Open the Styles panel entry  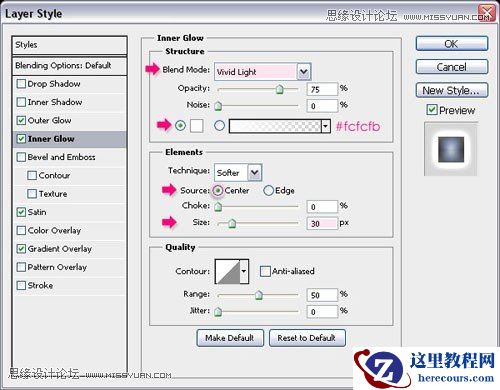pos(69,45)
